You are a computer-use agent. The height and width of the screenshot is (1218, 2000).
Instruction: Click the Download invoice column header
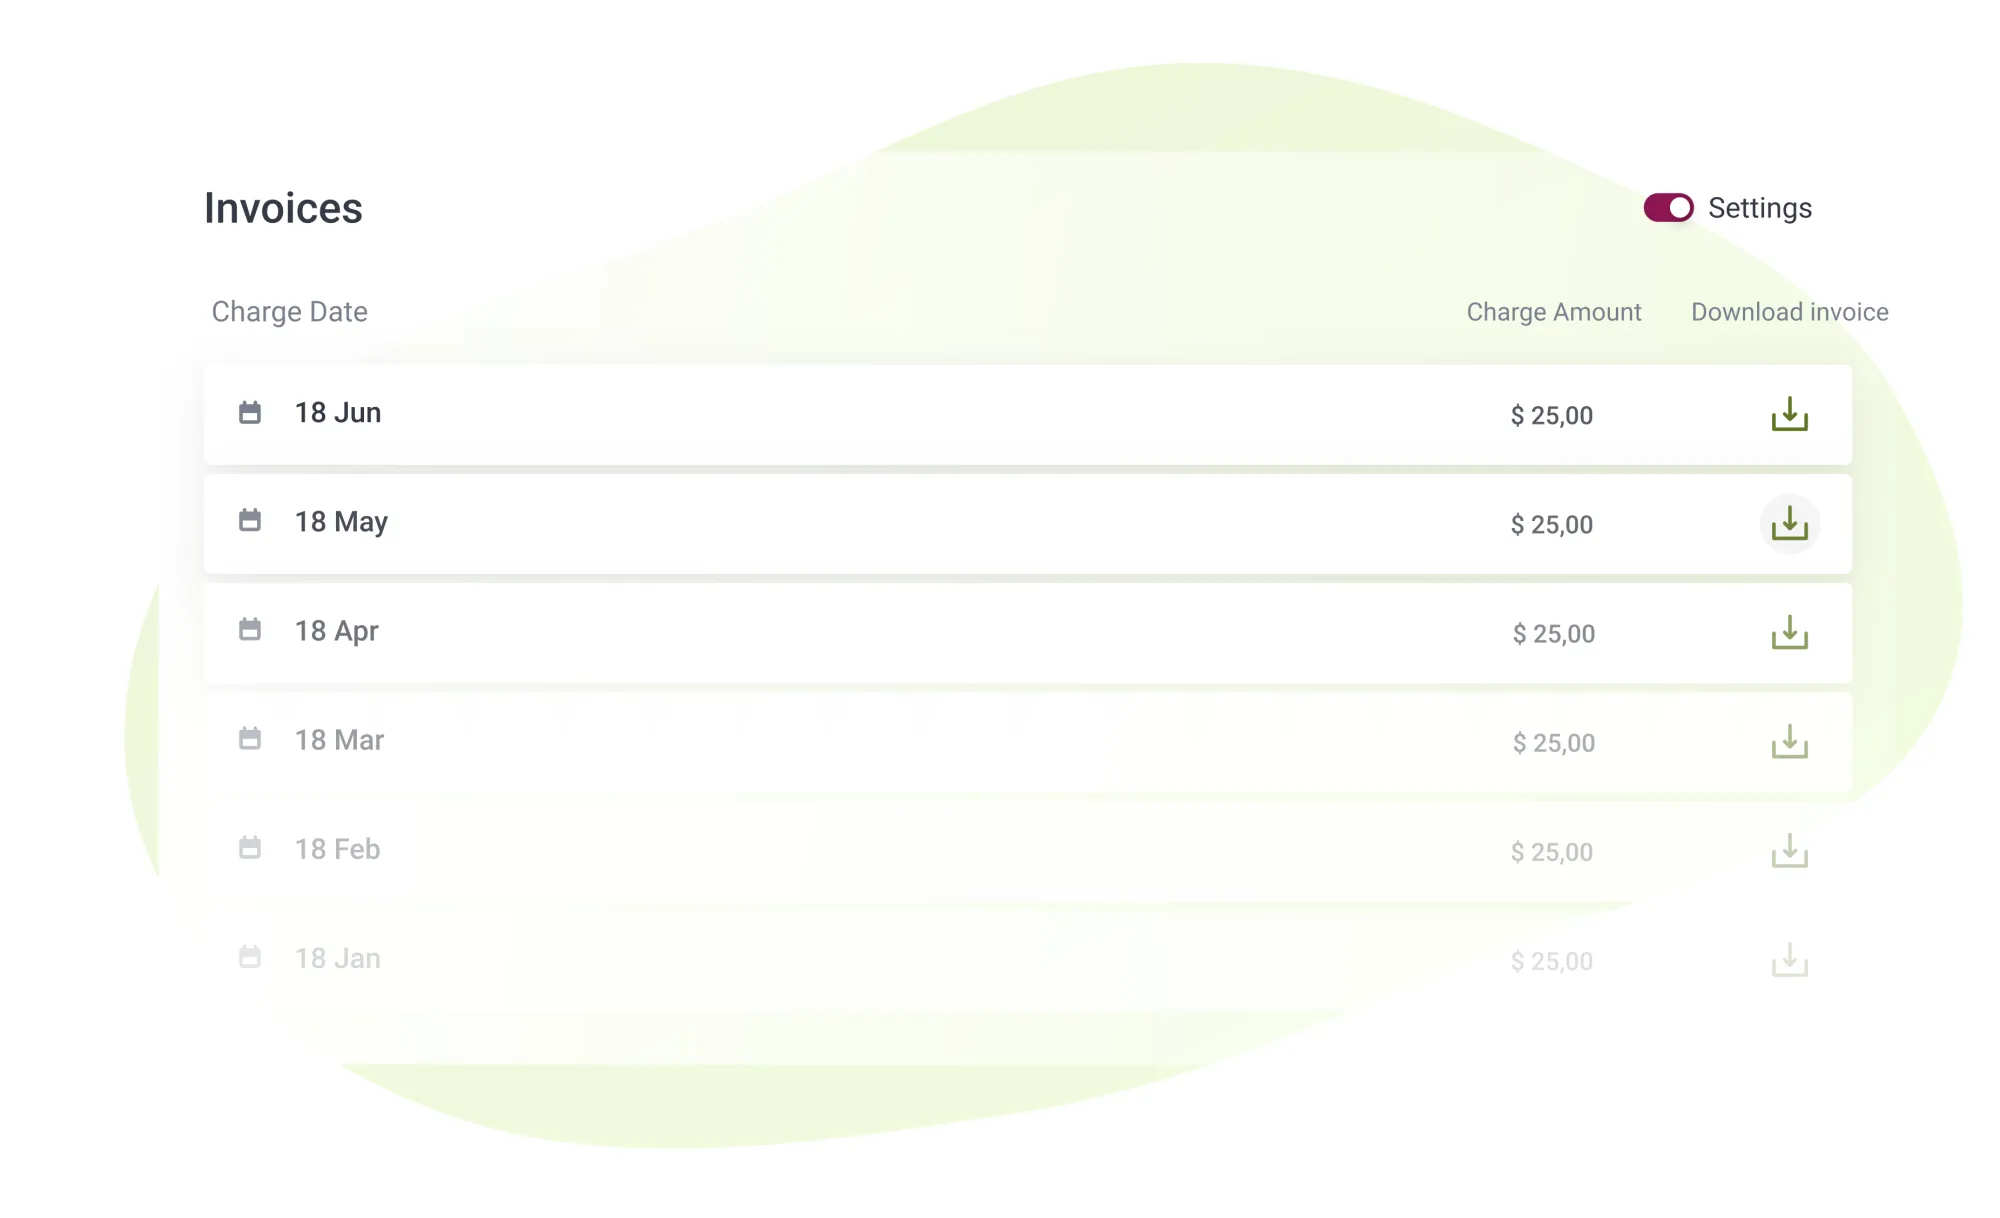point(1789,311)
